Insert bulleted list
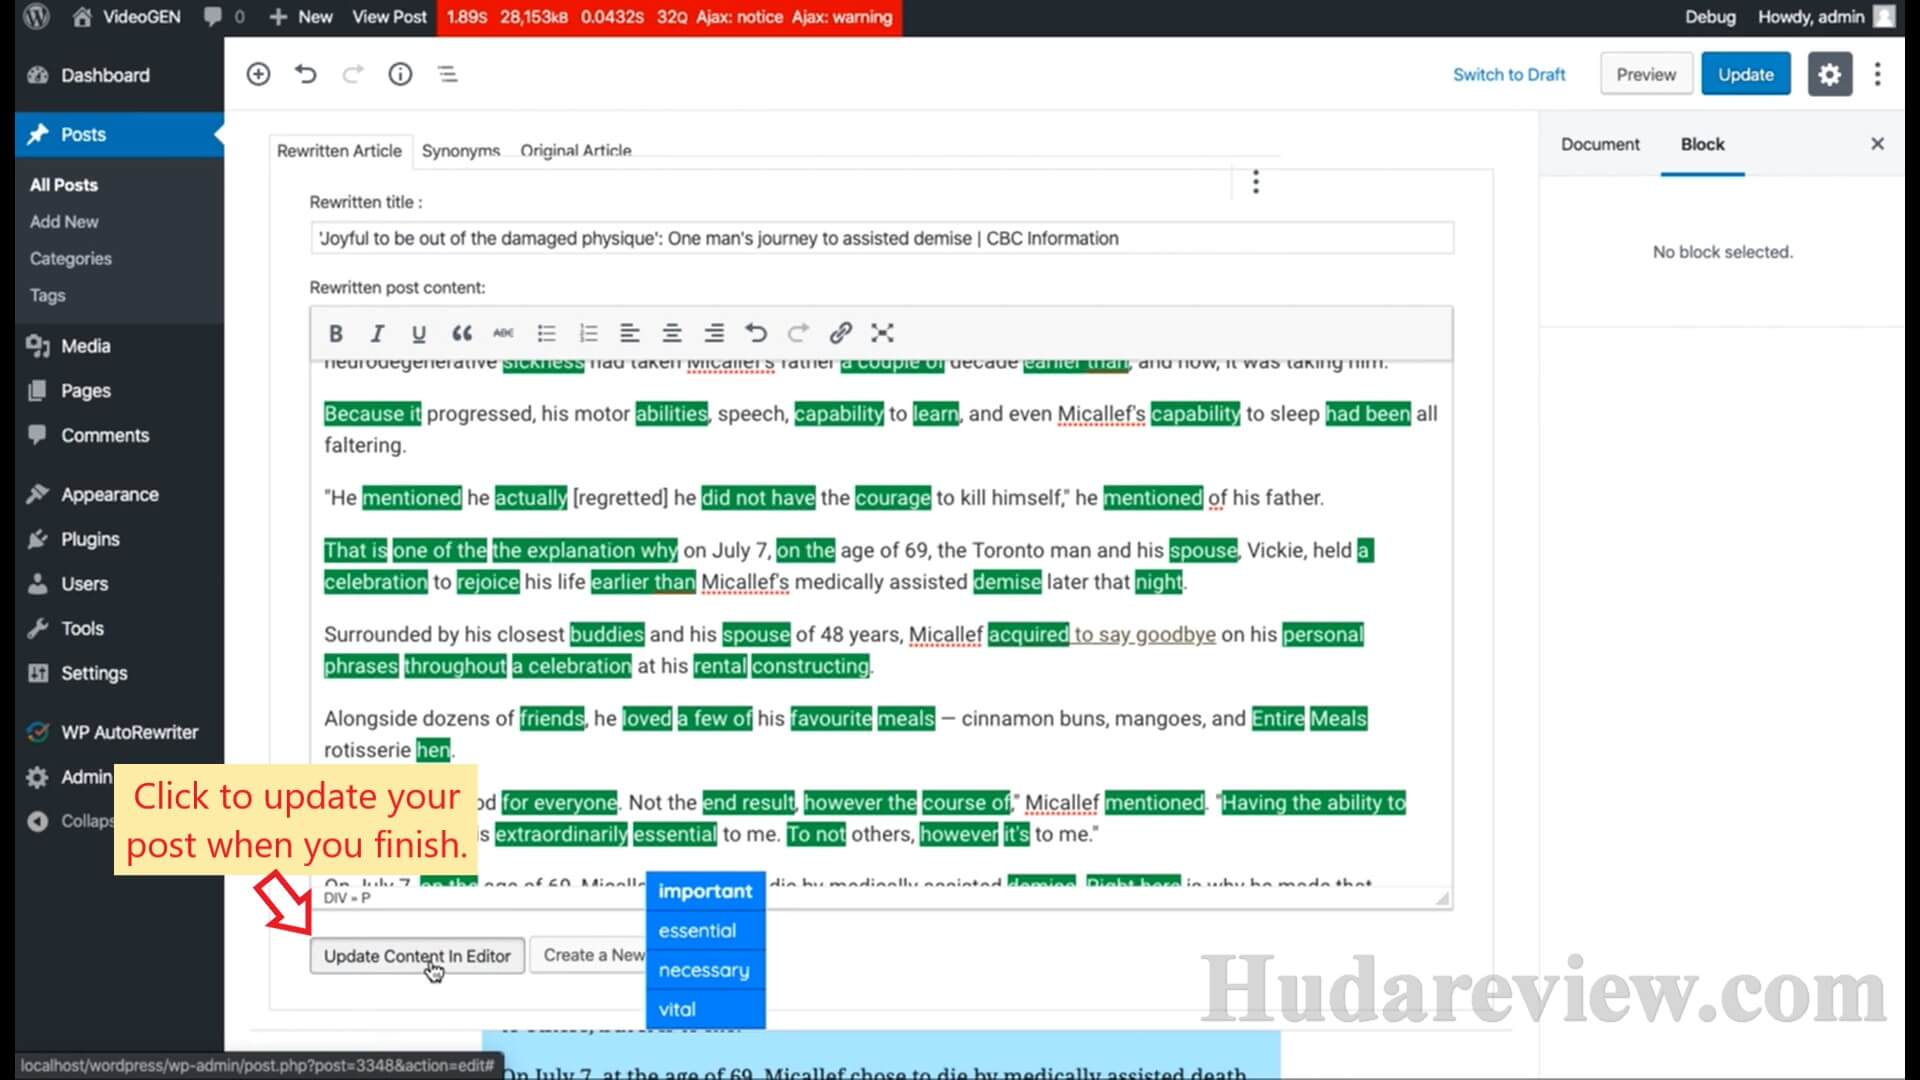 coord(546,333)
